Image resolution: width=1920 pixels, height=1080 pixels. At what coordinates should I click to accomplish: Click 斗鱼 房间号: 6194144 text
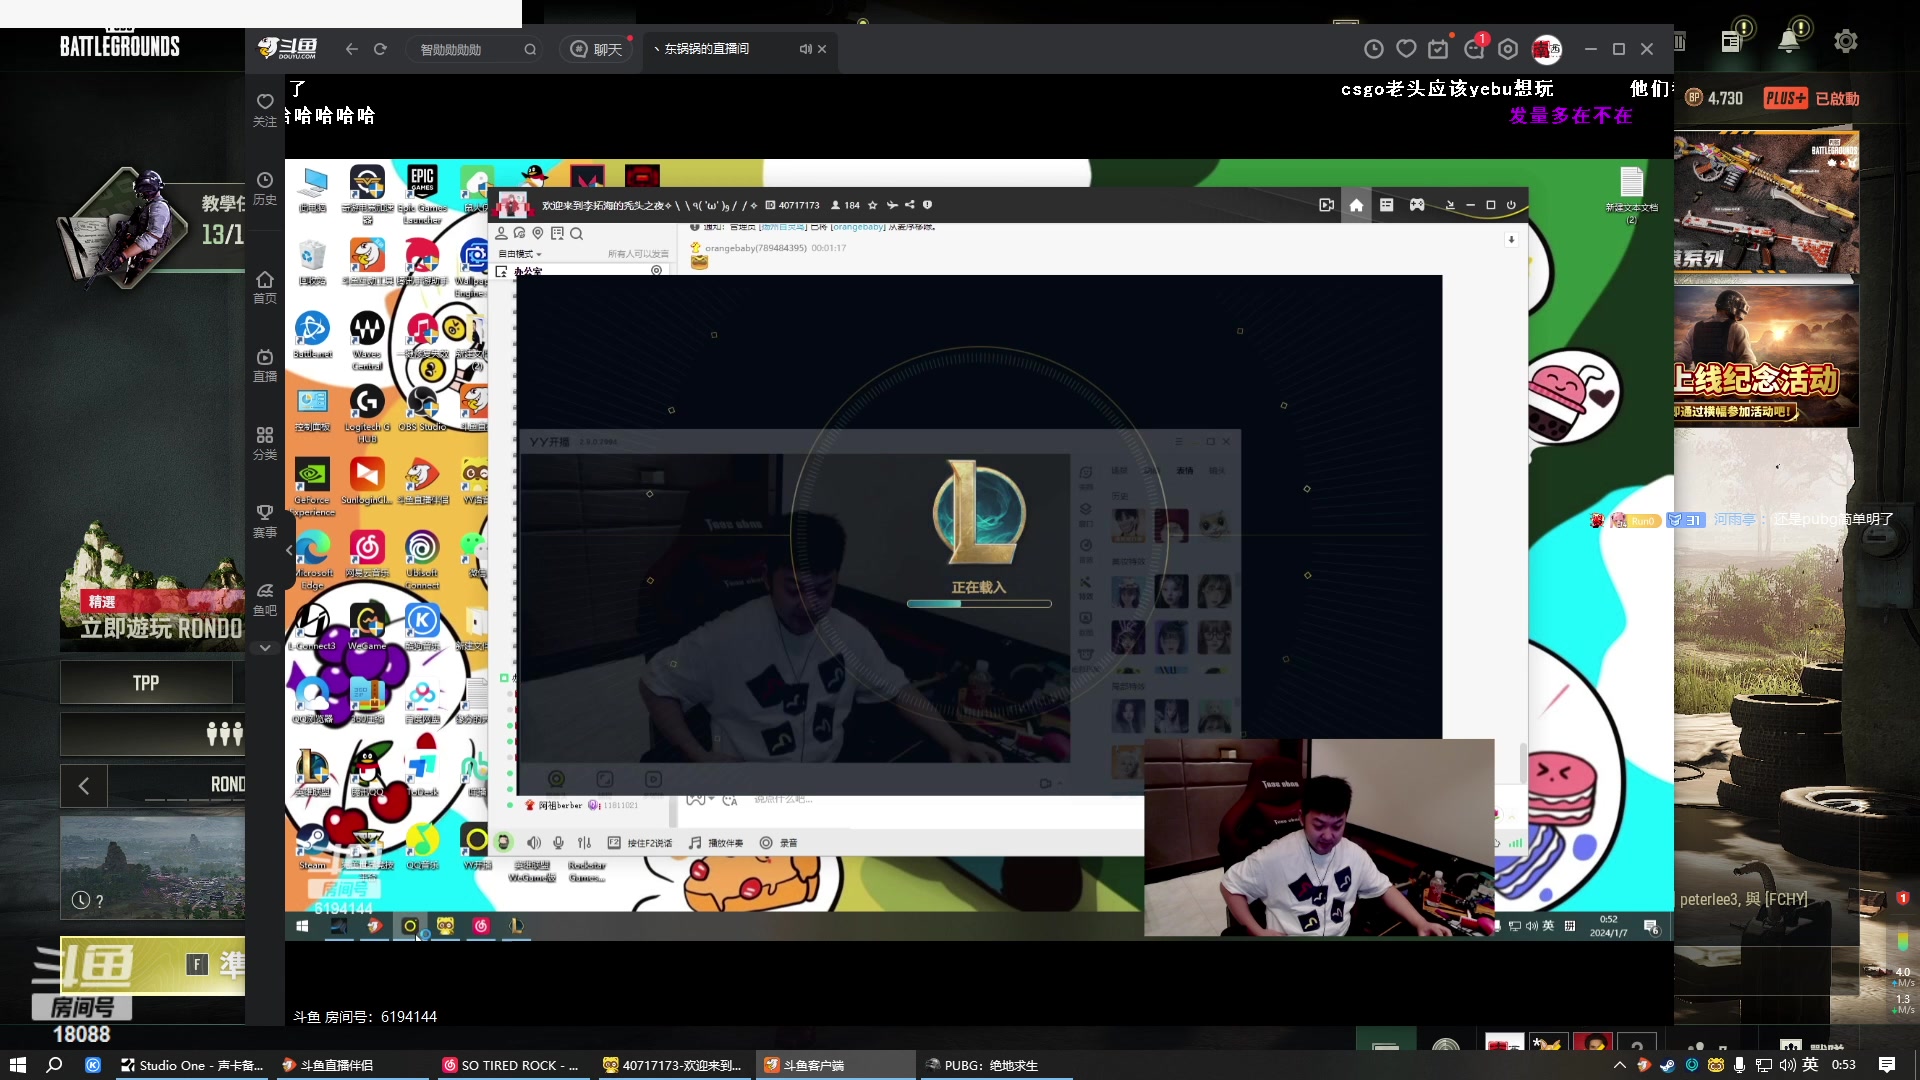click(365, 1017)
